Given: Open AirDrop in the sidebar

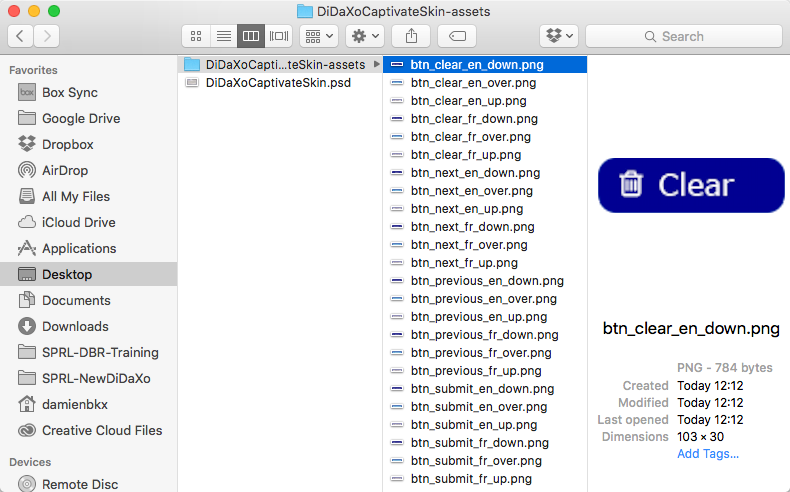Looking at the screenshot, I should point(64,170).
